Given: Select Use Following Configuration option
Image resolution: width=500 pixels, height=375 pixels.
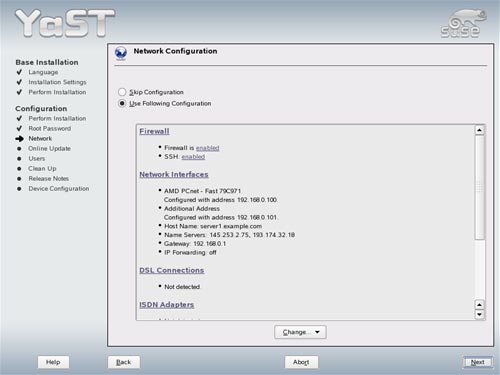Looking at the screenshot, I should pos(122,103).
